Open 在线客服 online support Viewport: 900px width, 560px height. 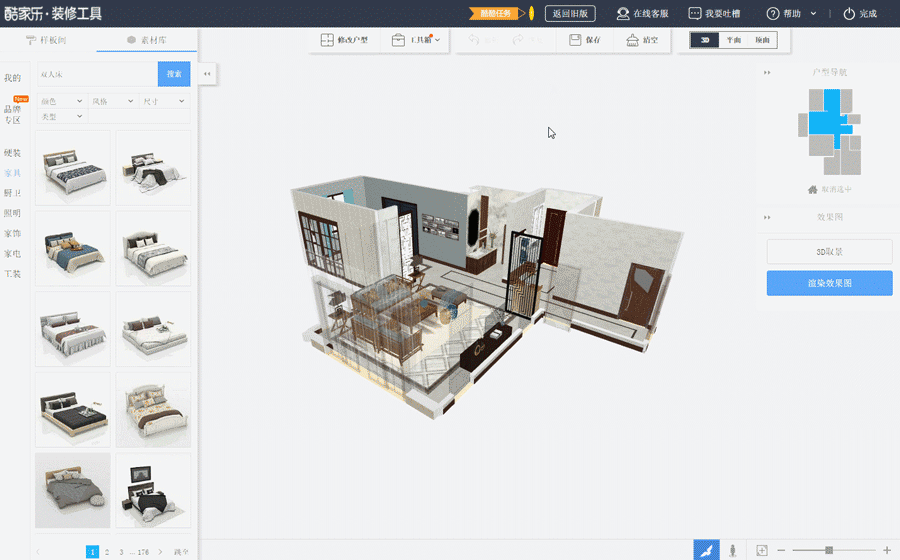pyautogui.click(x=623, y=14)
